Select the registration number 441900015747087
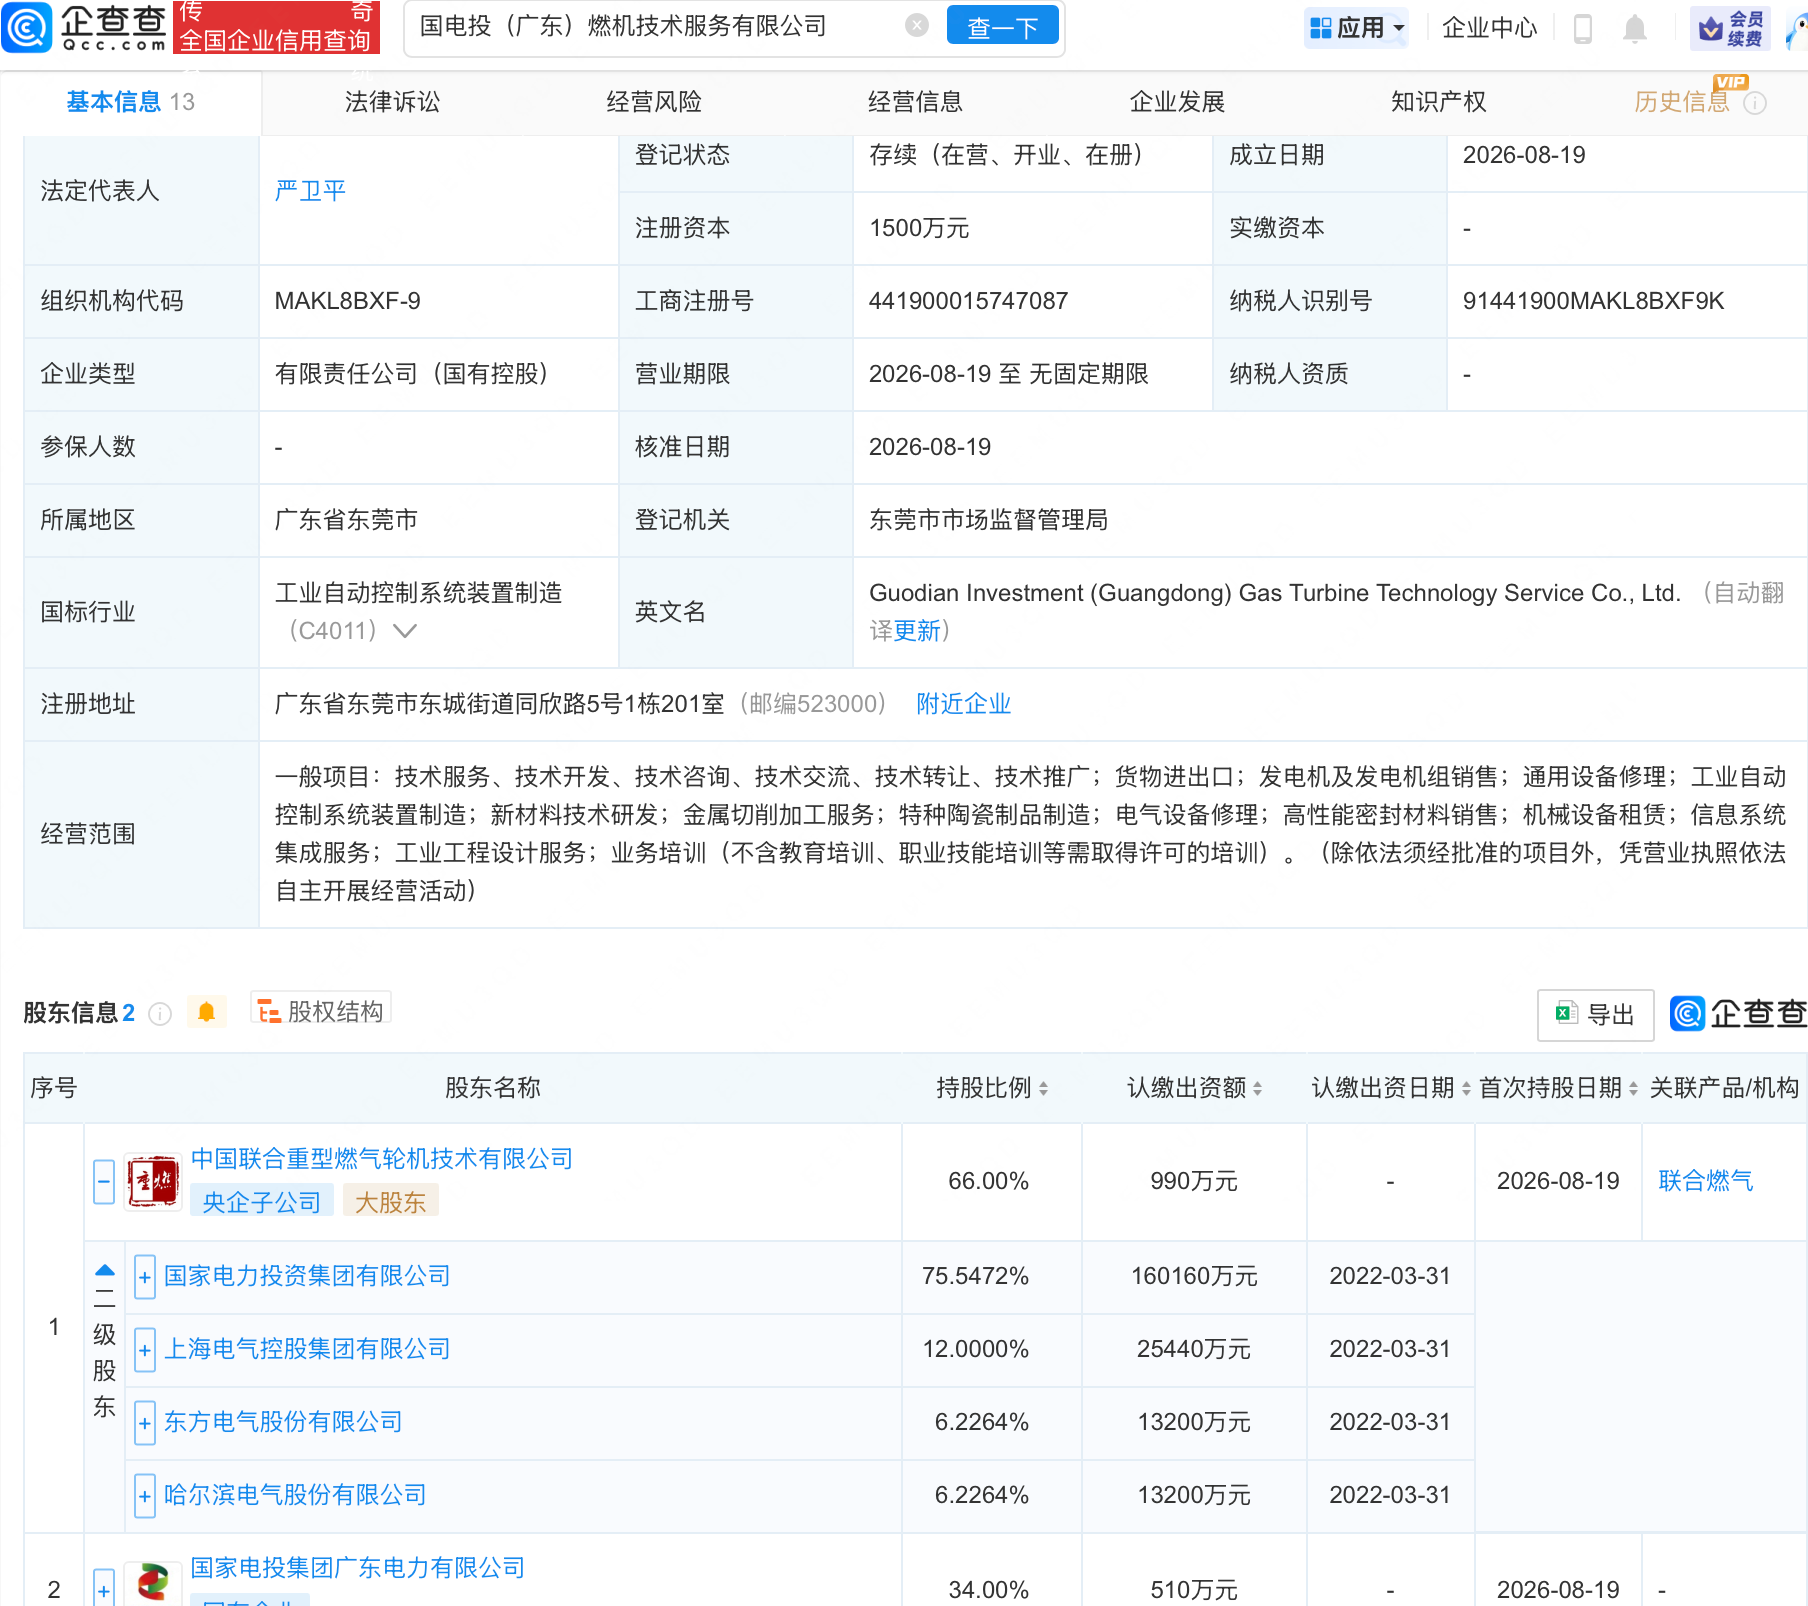 point(969,301)
